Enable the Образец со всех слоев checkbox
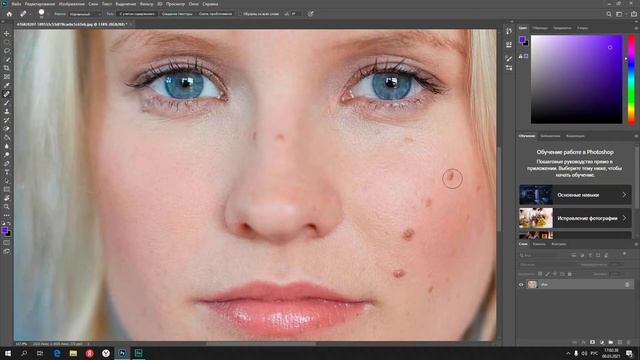Viewport: 640px width, 360px height. [x=240, y=14]
